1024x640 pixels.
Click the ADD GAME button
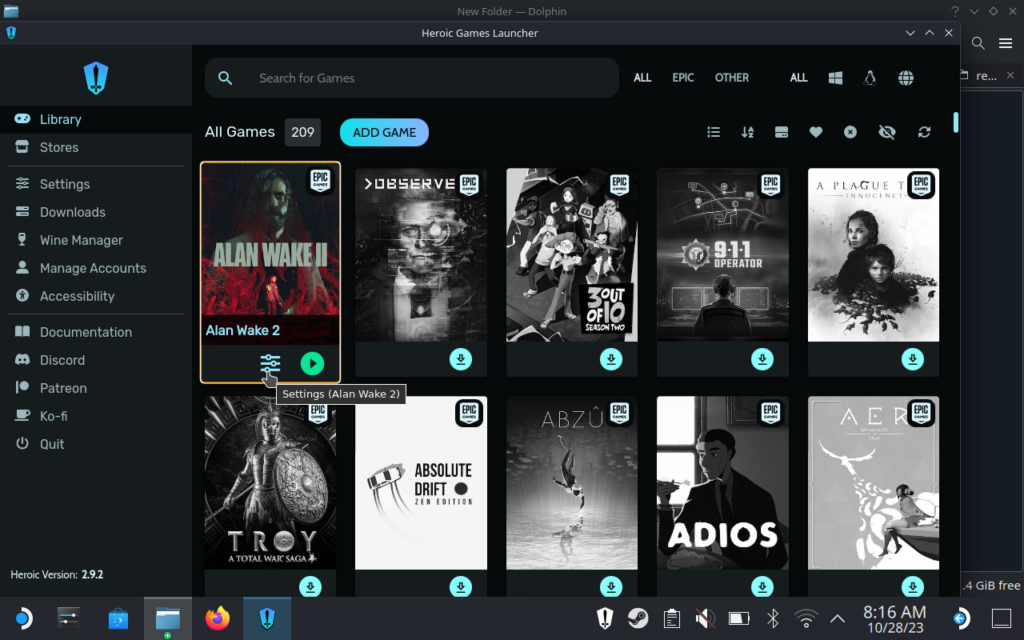pyautogui.click(x=384, y=133)
